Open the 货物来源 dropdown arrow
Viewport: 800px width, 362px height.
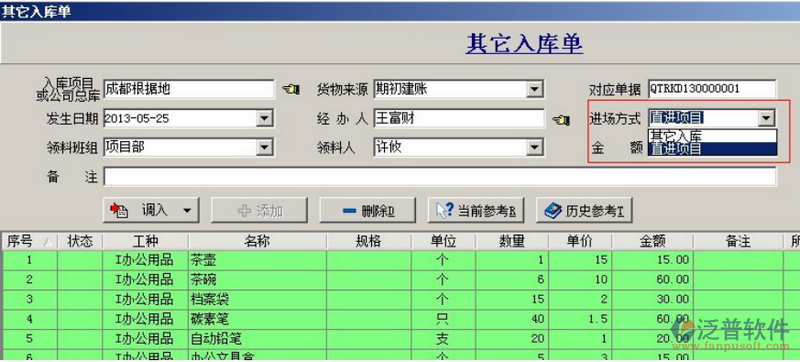coord(534,90)
